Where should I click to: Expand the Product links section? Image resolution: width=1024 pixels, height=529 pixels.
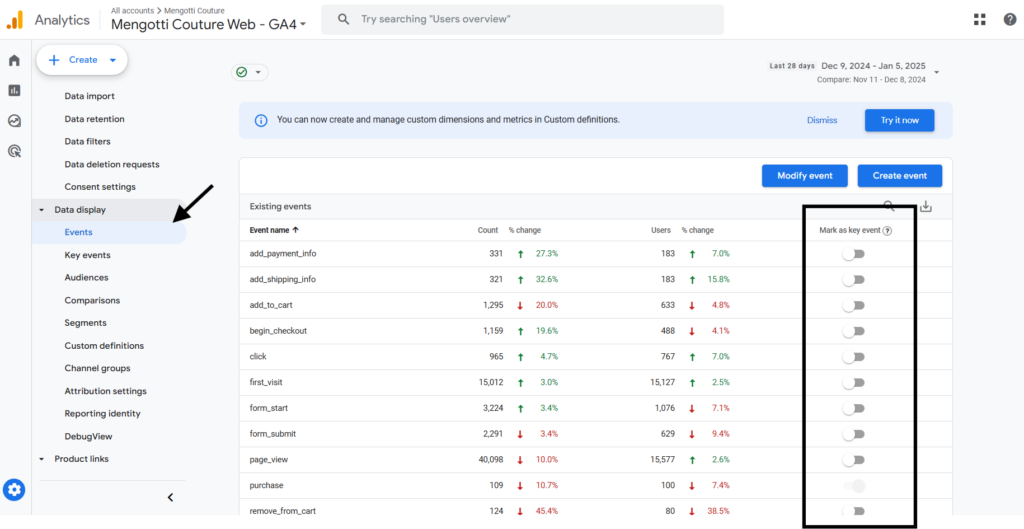[x=42, y=459]
